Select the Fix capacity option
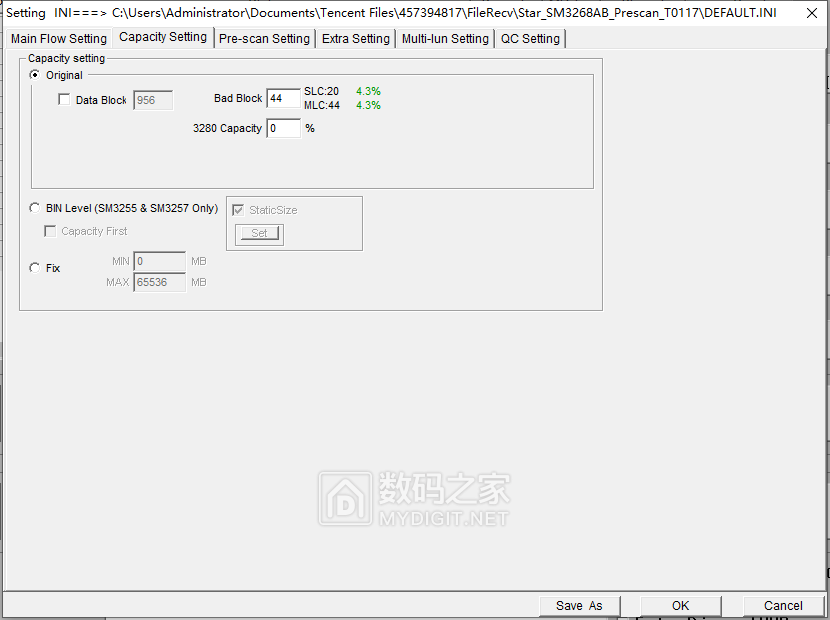The height and width of the screenshot is (620, 830). pyautogui.click(x=35, y=267)
